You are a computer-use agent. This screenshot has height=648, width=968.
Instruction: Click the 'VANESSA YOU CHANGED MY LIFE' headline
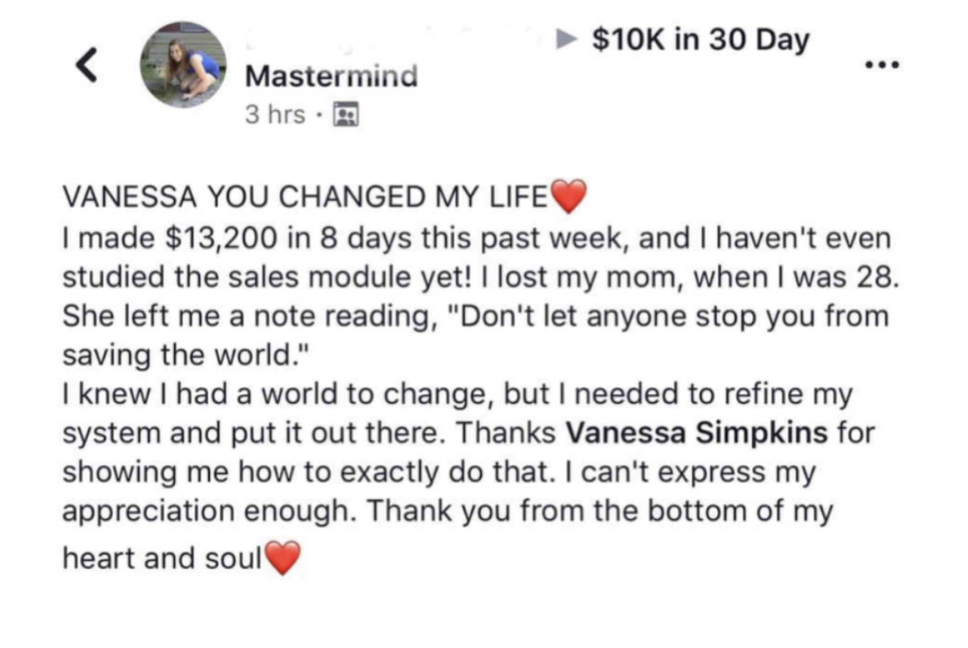[305, 197]
